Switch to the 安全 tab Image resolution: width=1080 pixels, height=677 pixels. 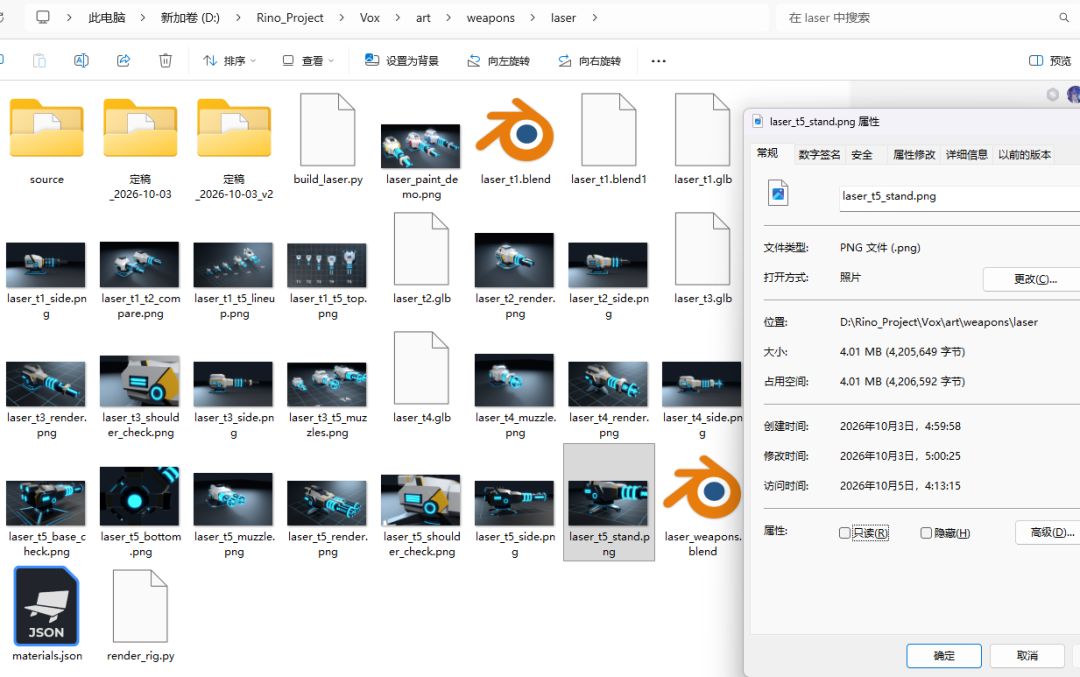(862, 155)
